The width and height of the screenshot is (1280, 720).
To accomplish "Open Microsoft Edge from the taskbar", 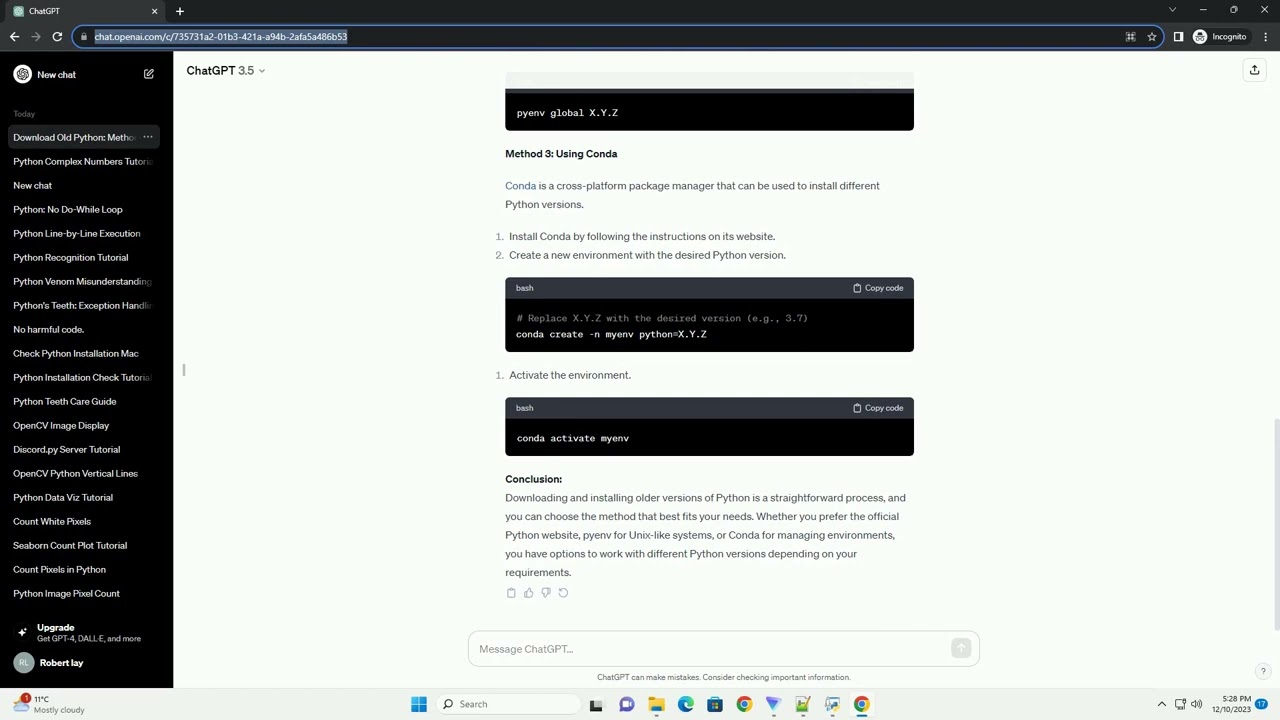I will coord(686,704).
